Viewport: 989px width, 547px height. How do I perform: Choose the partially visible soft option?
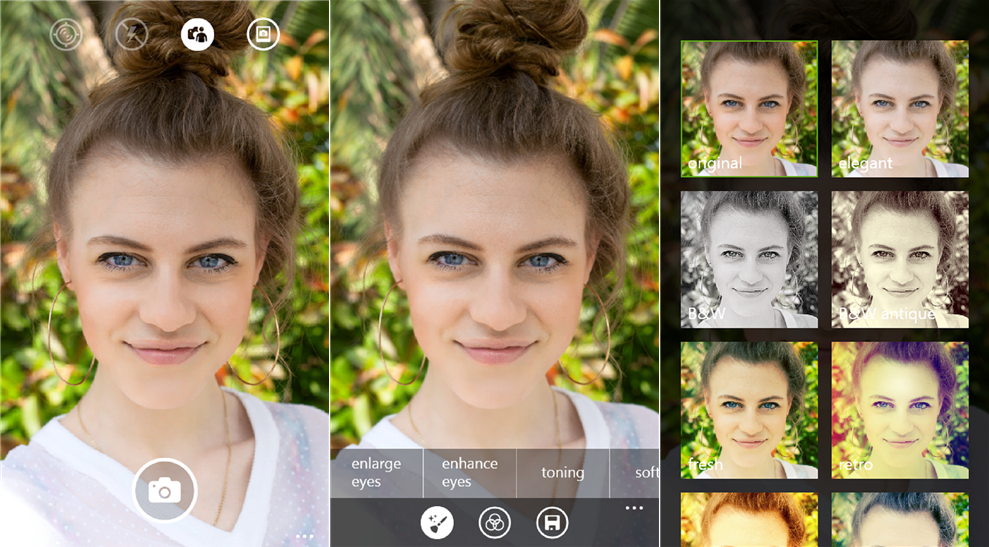635,473
